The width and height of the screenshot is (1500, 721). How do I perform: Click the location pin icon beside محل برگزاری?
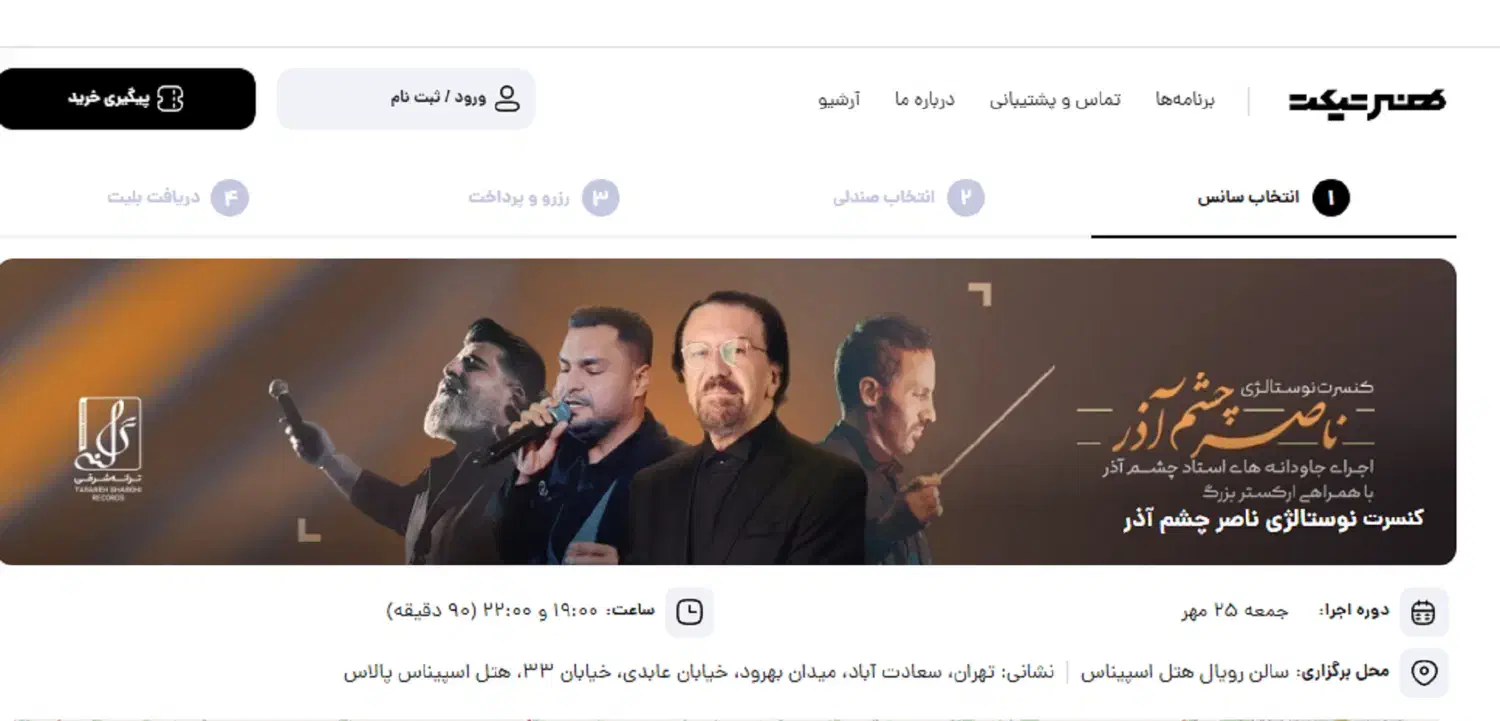coord(1423,672)
